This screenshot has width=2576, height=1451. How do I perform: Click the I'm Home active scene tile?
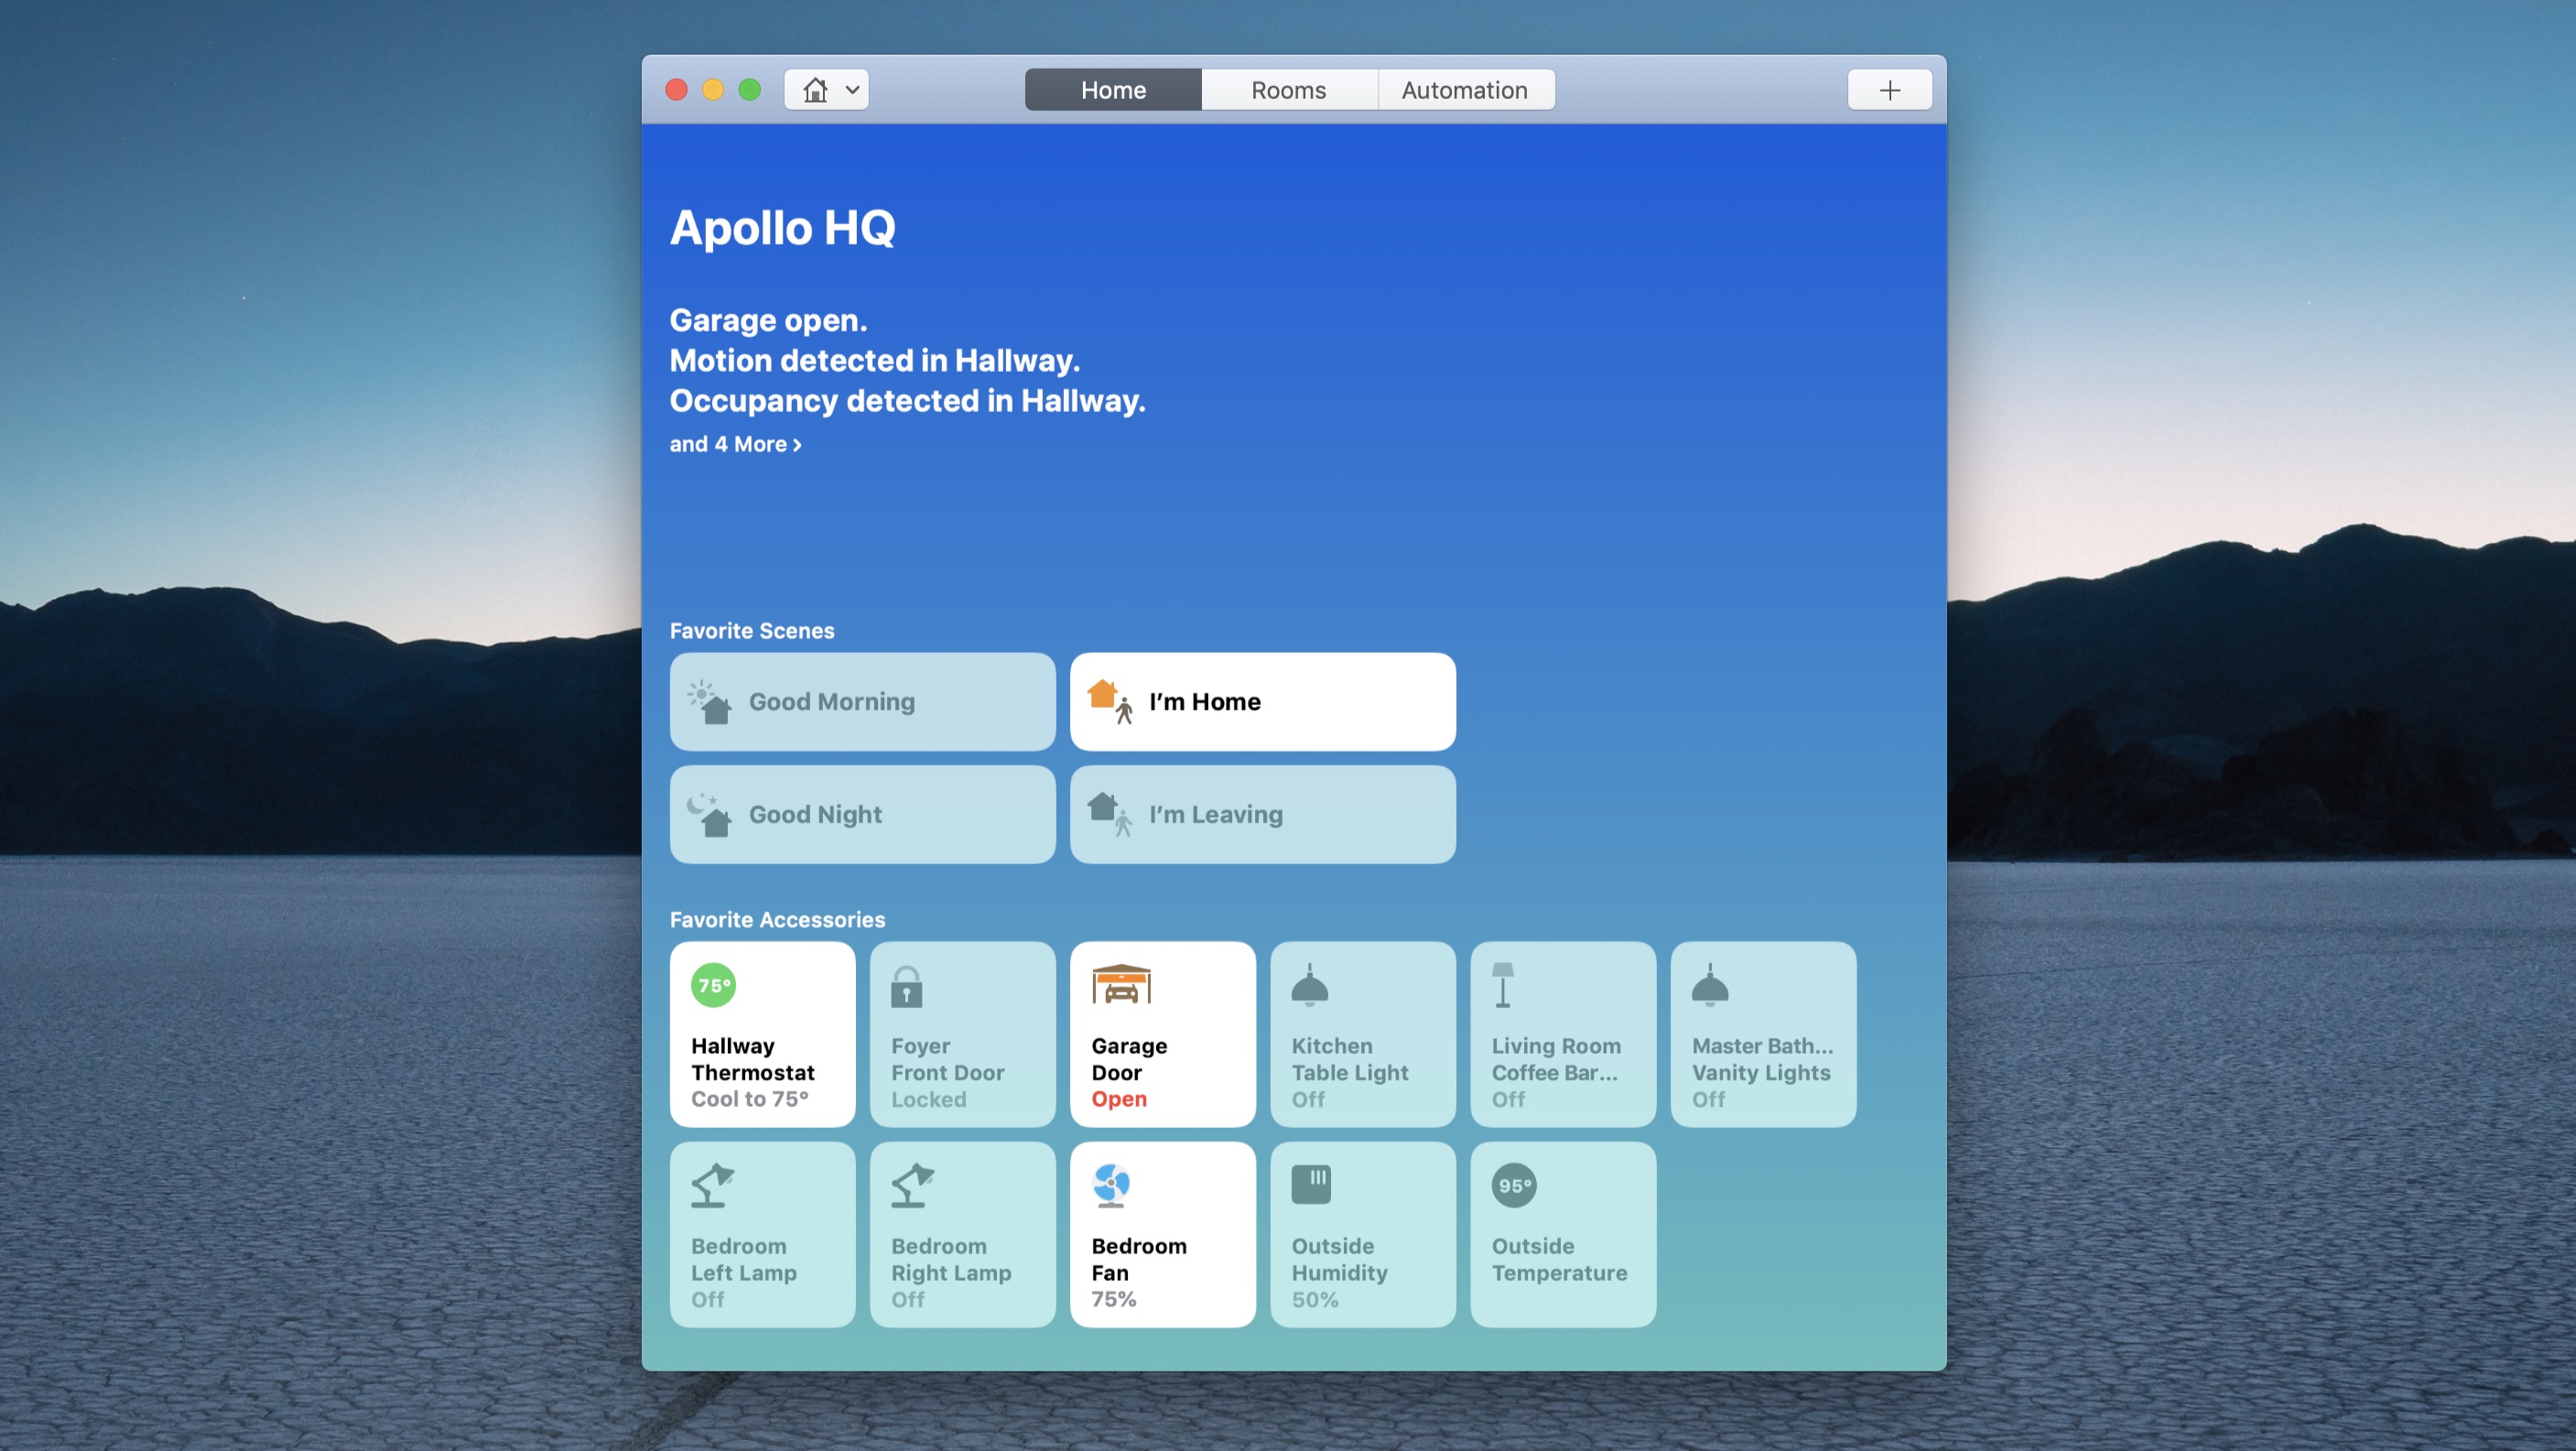[x=1262, y=702]
